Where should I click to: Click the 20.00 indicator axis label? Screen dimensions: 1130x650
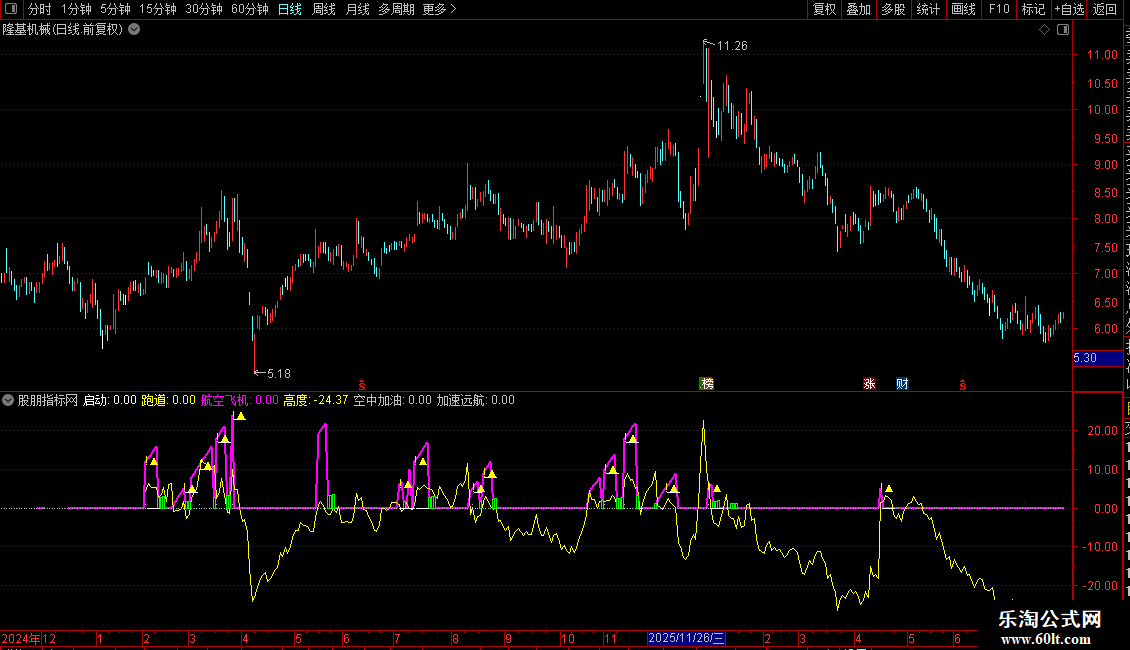tap(1102, 431)
